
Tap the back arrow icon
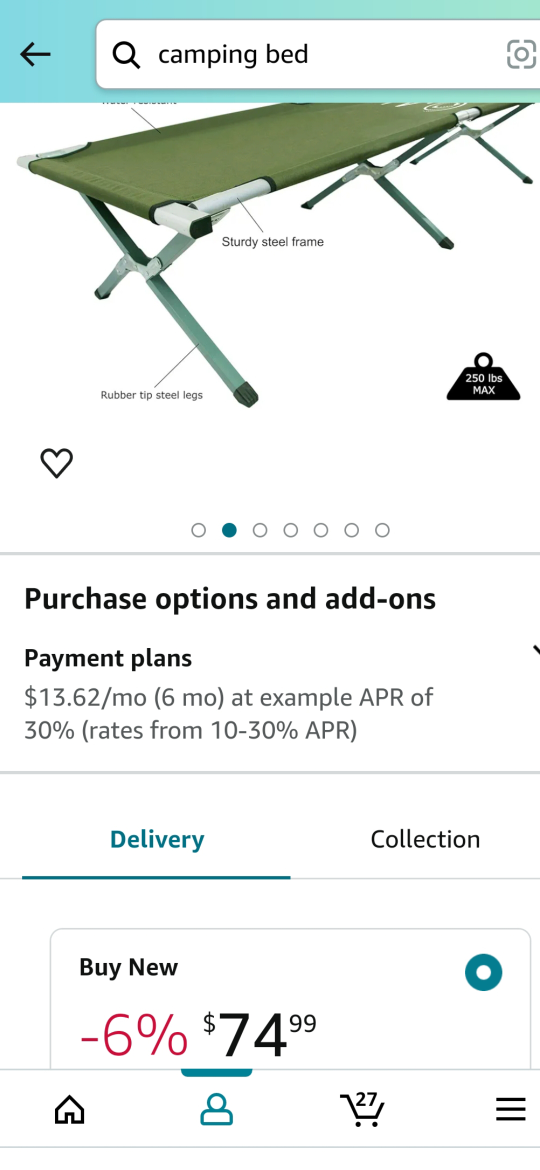(35, 54)
